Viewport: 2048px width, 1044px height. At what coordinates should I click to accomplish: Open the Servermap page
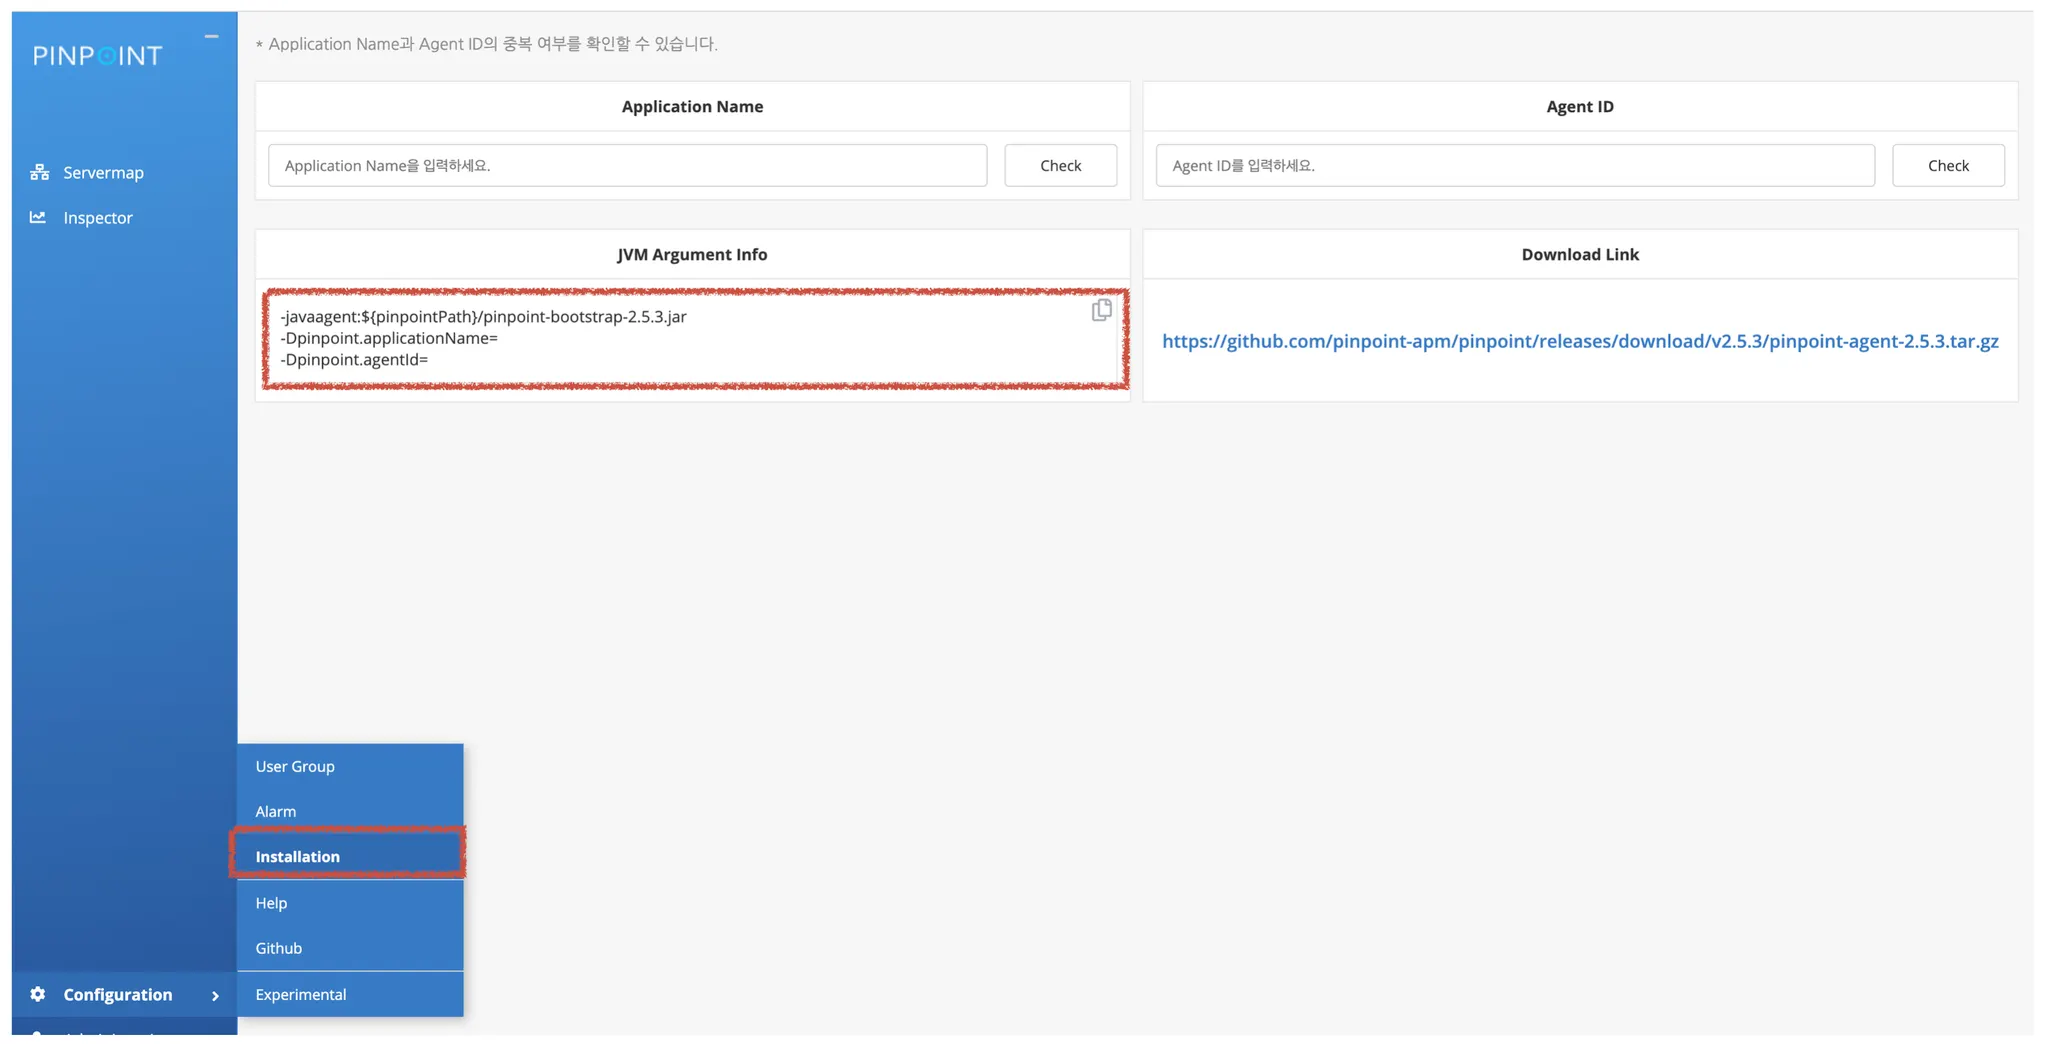[x=103, y=172]
